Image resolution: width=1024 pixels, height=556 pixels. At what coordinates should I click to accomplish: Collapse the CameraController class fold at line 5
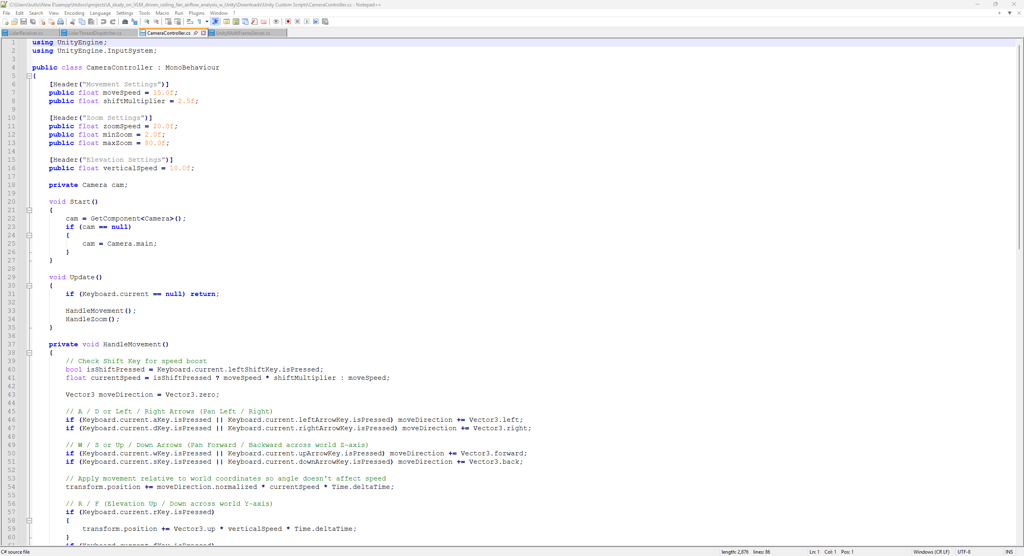pyautogui.click(x=29, y=76)
